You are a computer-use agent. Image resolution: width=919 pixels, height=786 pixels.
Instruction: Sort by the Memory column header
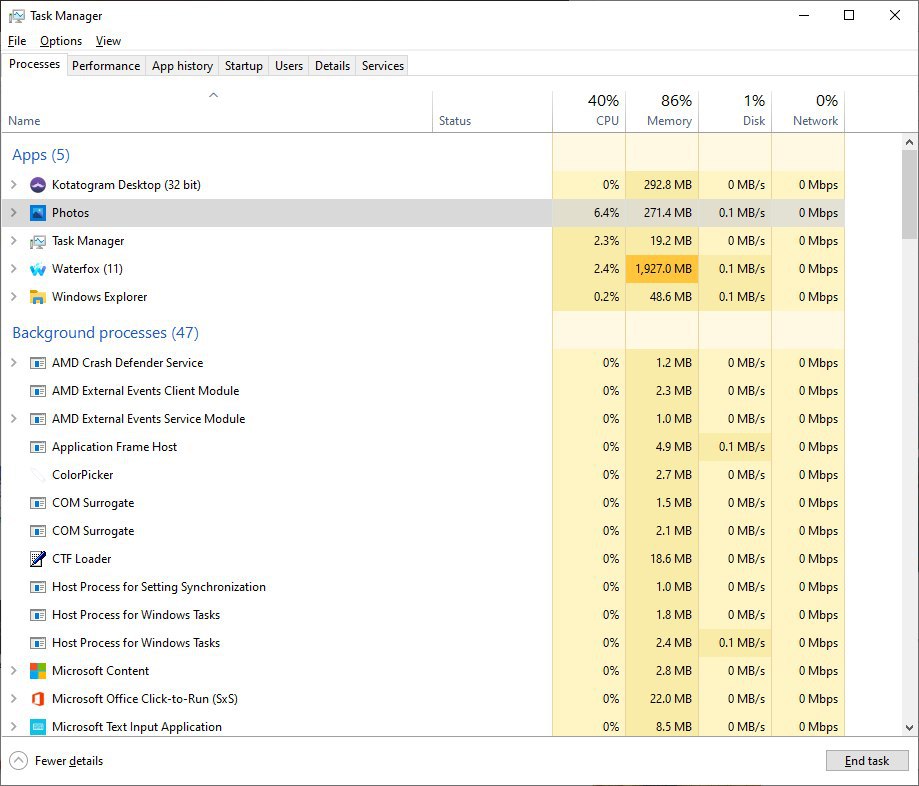coord(662,111)
